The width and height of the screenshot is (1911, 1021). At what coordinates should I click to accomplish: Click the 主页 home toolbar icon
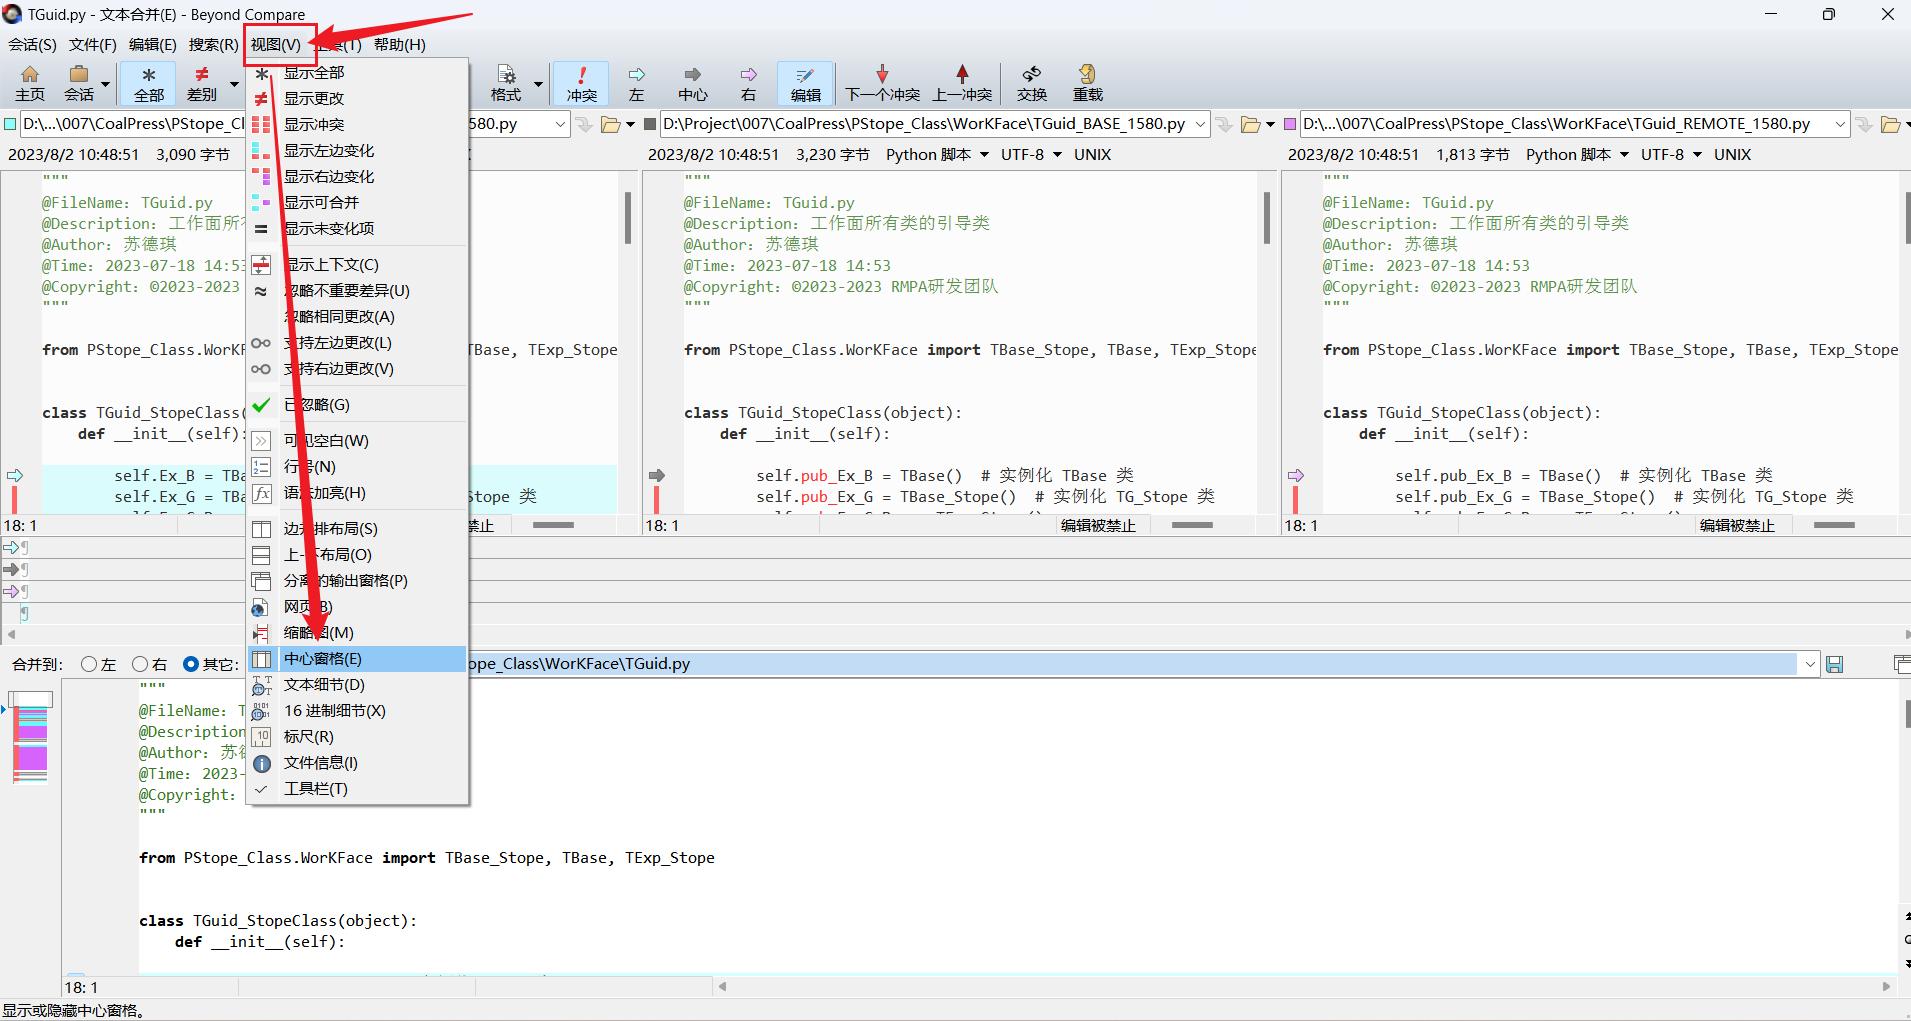point(30,83)
